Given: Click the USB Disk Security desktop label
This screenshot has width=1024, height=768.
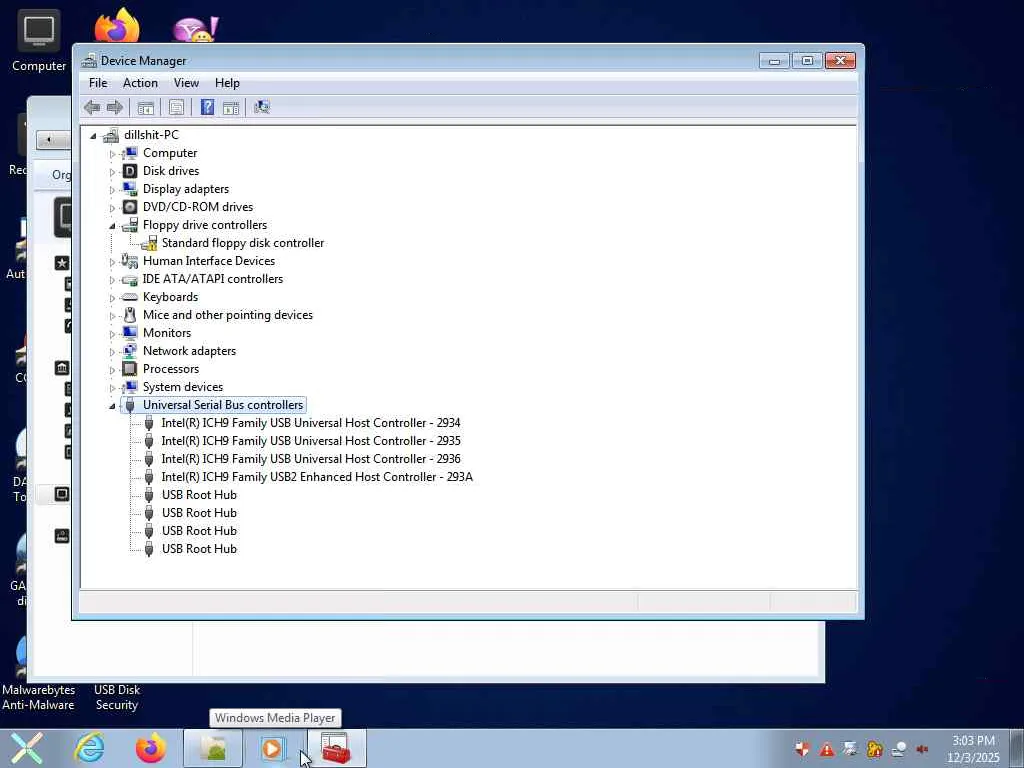Looking at the screenshot, I should 117,697.
